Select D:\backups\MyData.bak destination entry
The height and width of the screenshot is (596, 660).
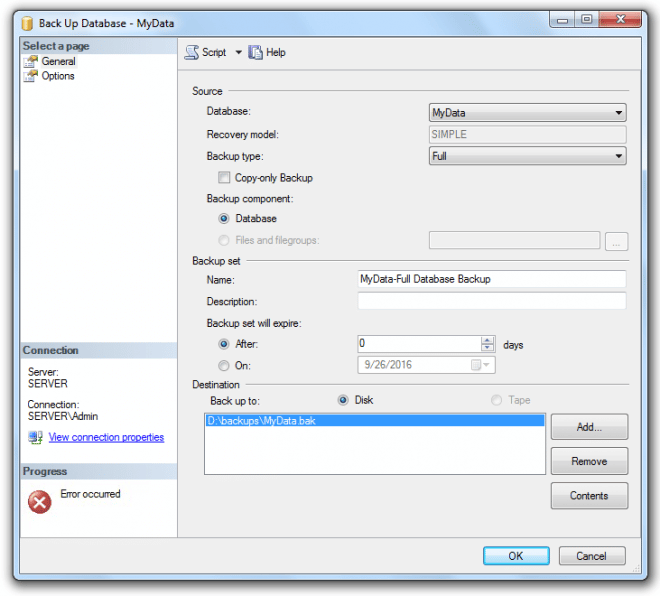tap(375, 421)
